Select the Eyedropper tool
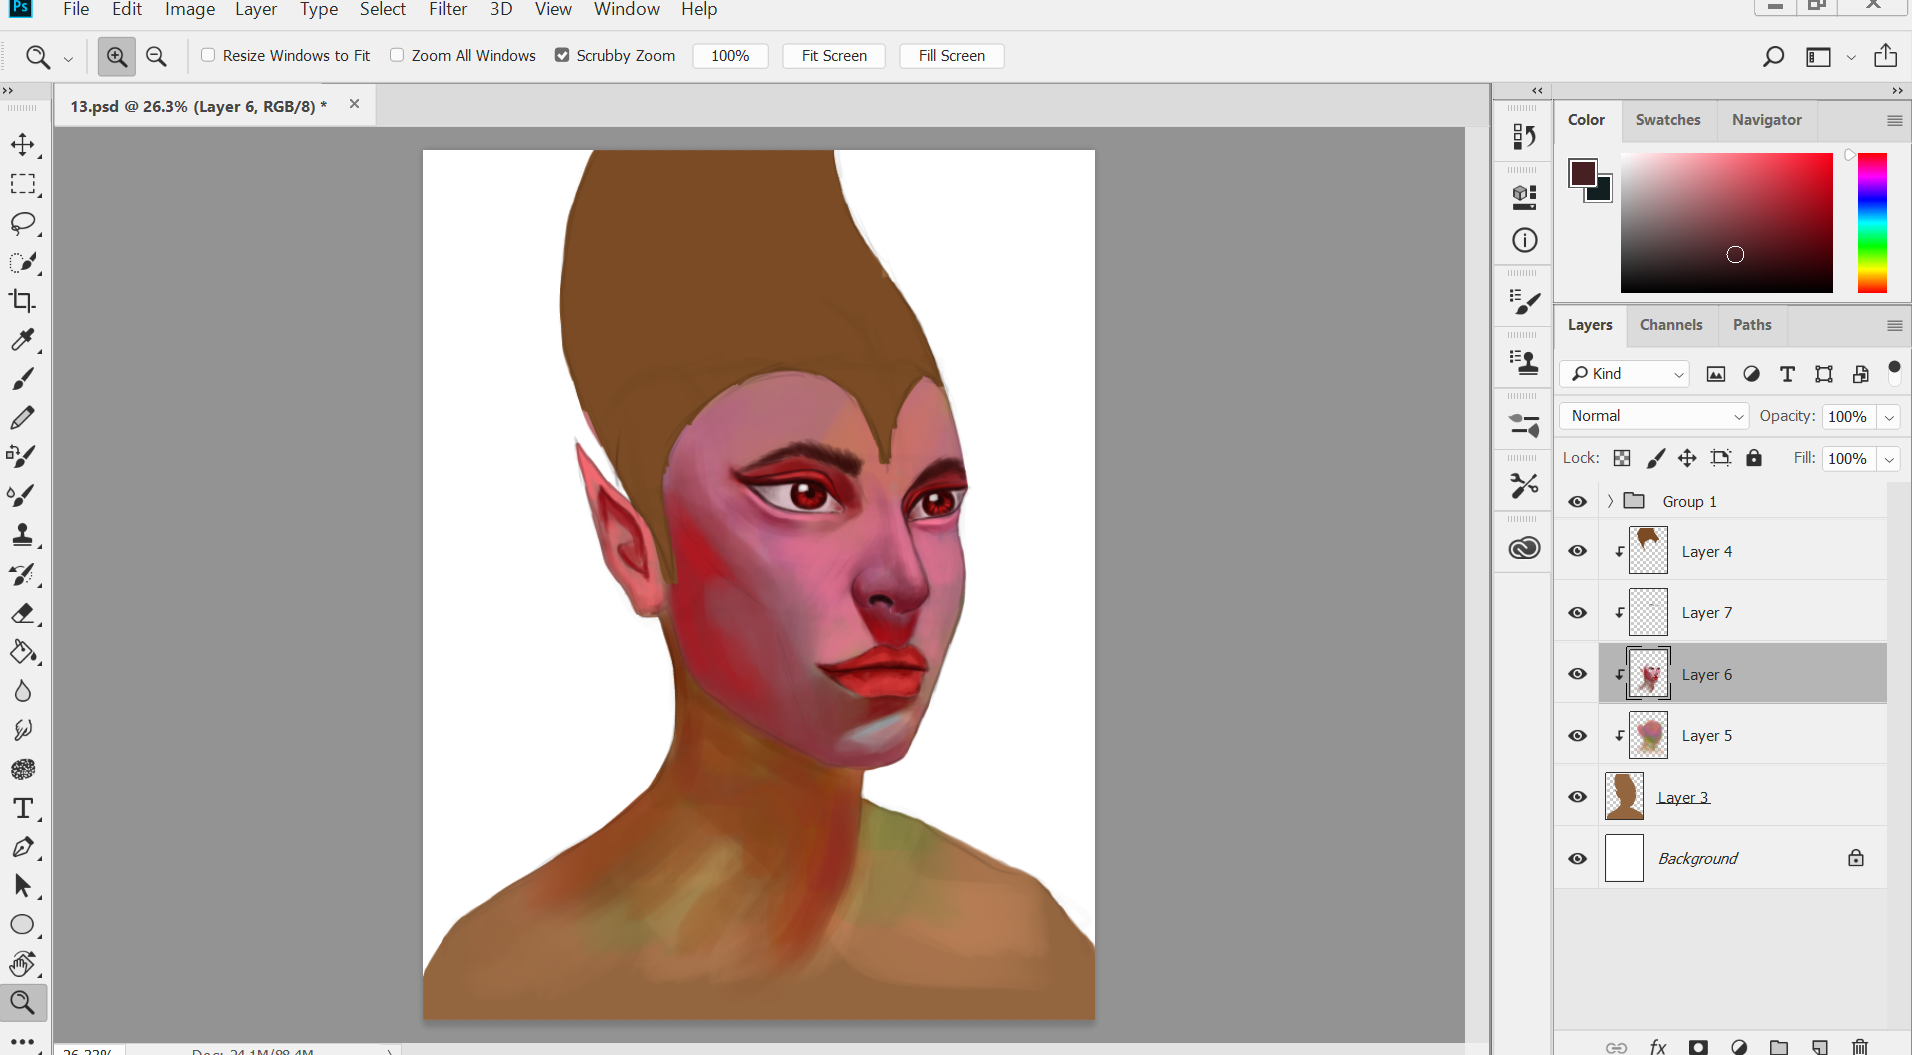The image size is (1912, 1055). click(22, 340)
